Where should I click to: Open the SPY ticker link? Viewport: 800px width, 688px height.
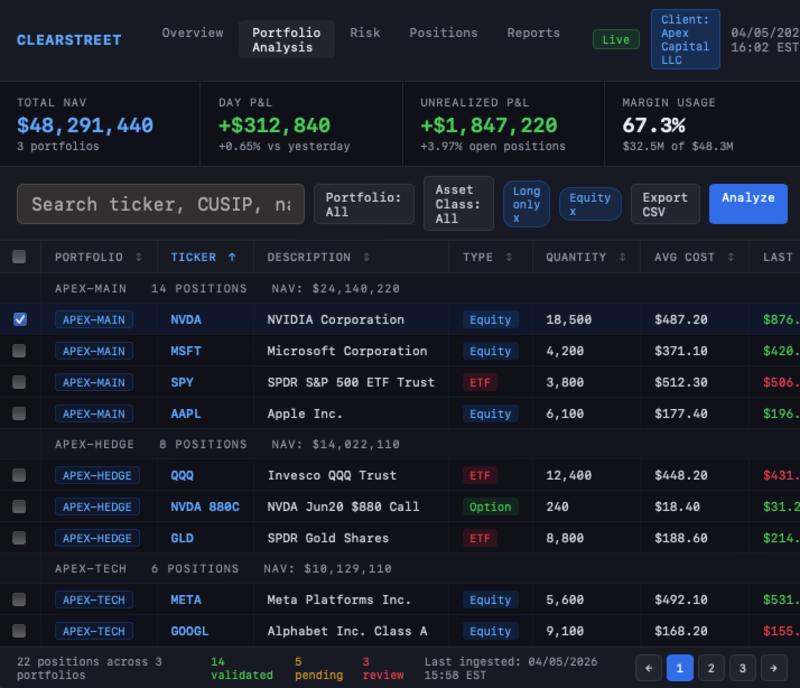coord(182,382)
